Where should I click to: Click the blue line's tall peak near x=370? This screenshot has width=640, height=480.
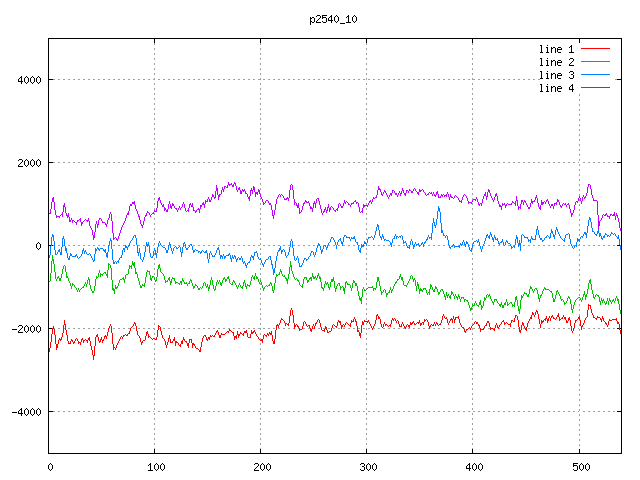(x=438, y=209)
